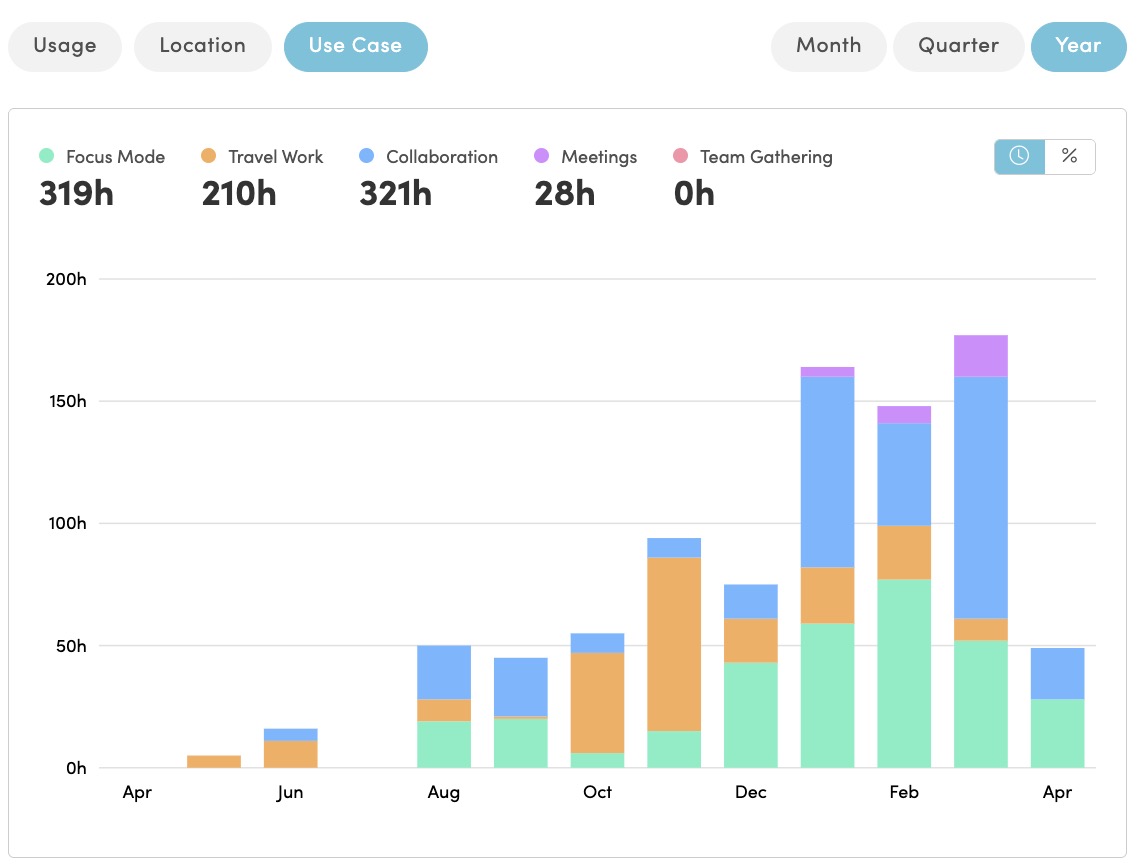Click the green Focus Mode color swatch
Image resolution: width=1139 pixels, height=868 pixels.
pos(46,156)
